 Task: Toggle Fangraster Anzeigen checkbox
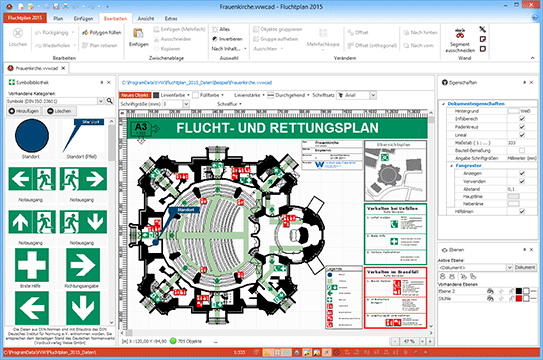tap(522, 173)
